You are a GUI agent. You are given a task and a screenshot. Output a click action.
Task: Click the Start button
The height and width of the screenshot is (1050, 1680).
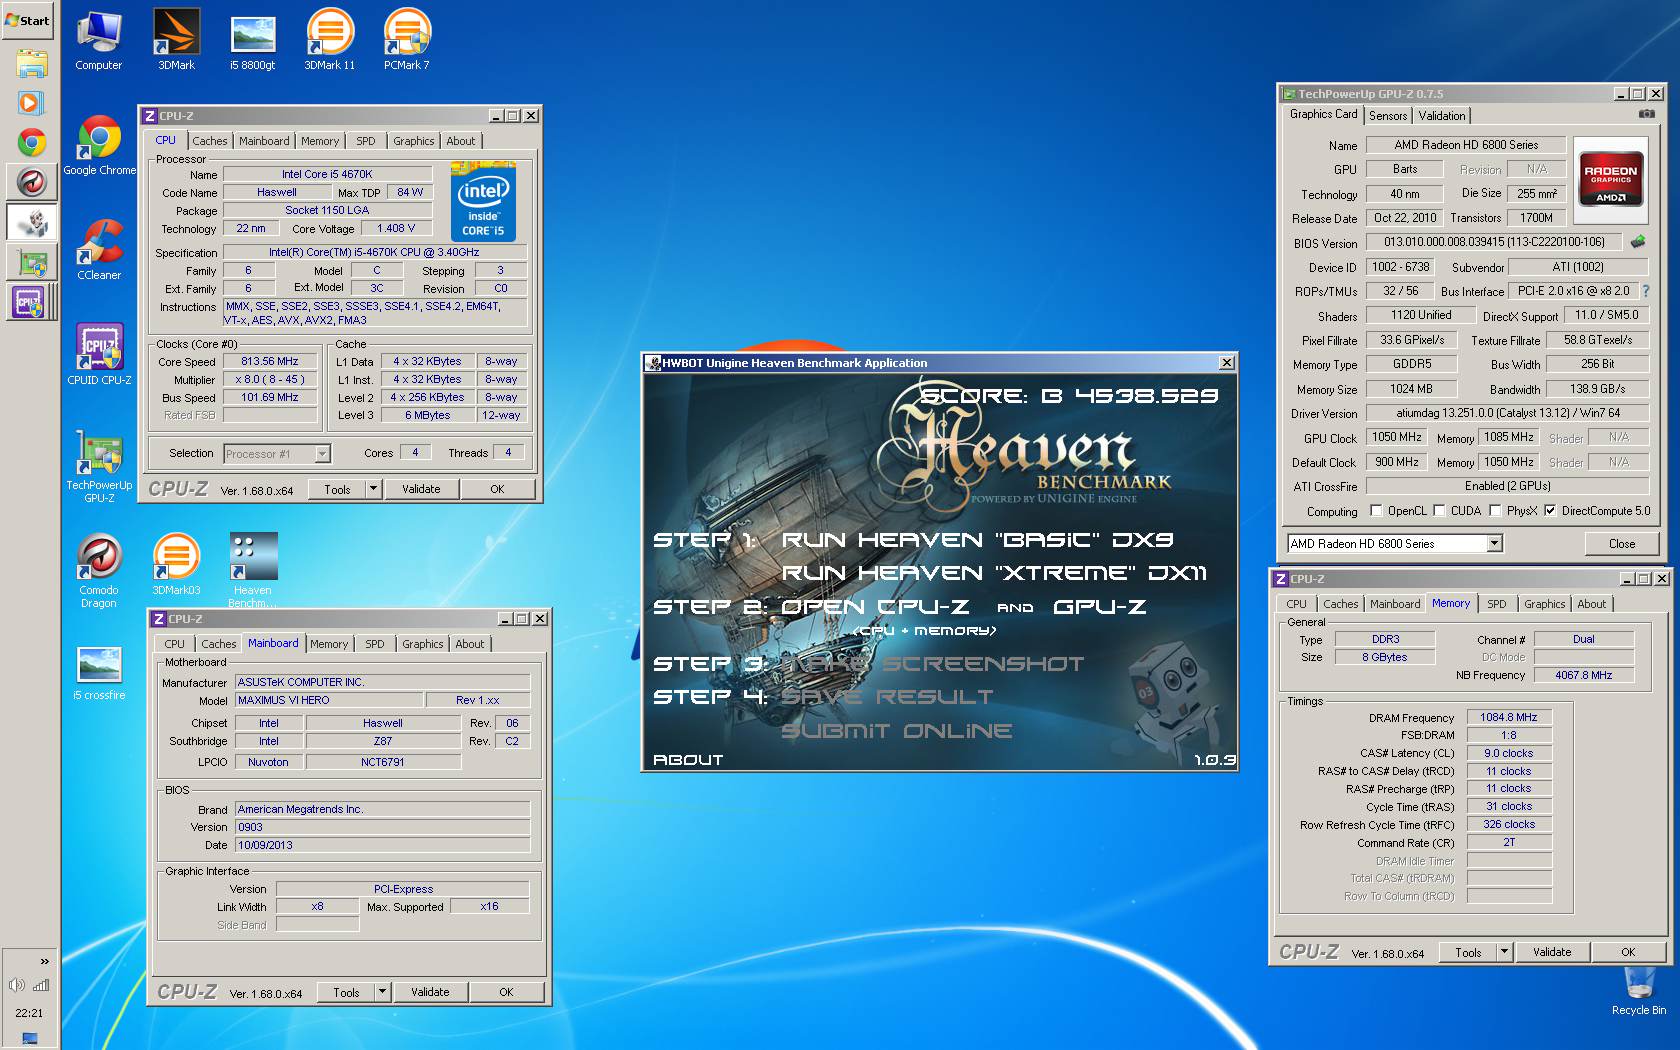tap(28, 20)
